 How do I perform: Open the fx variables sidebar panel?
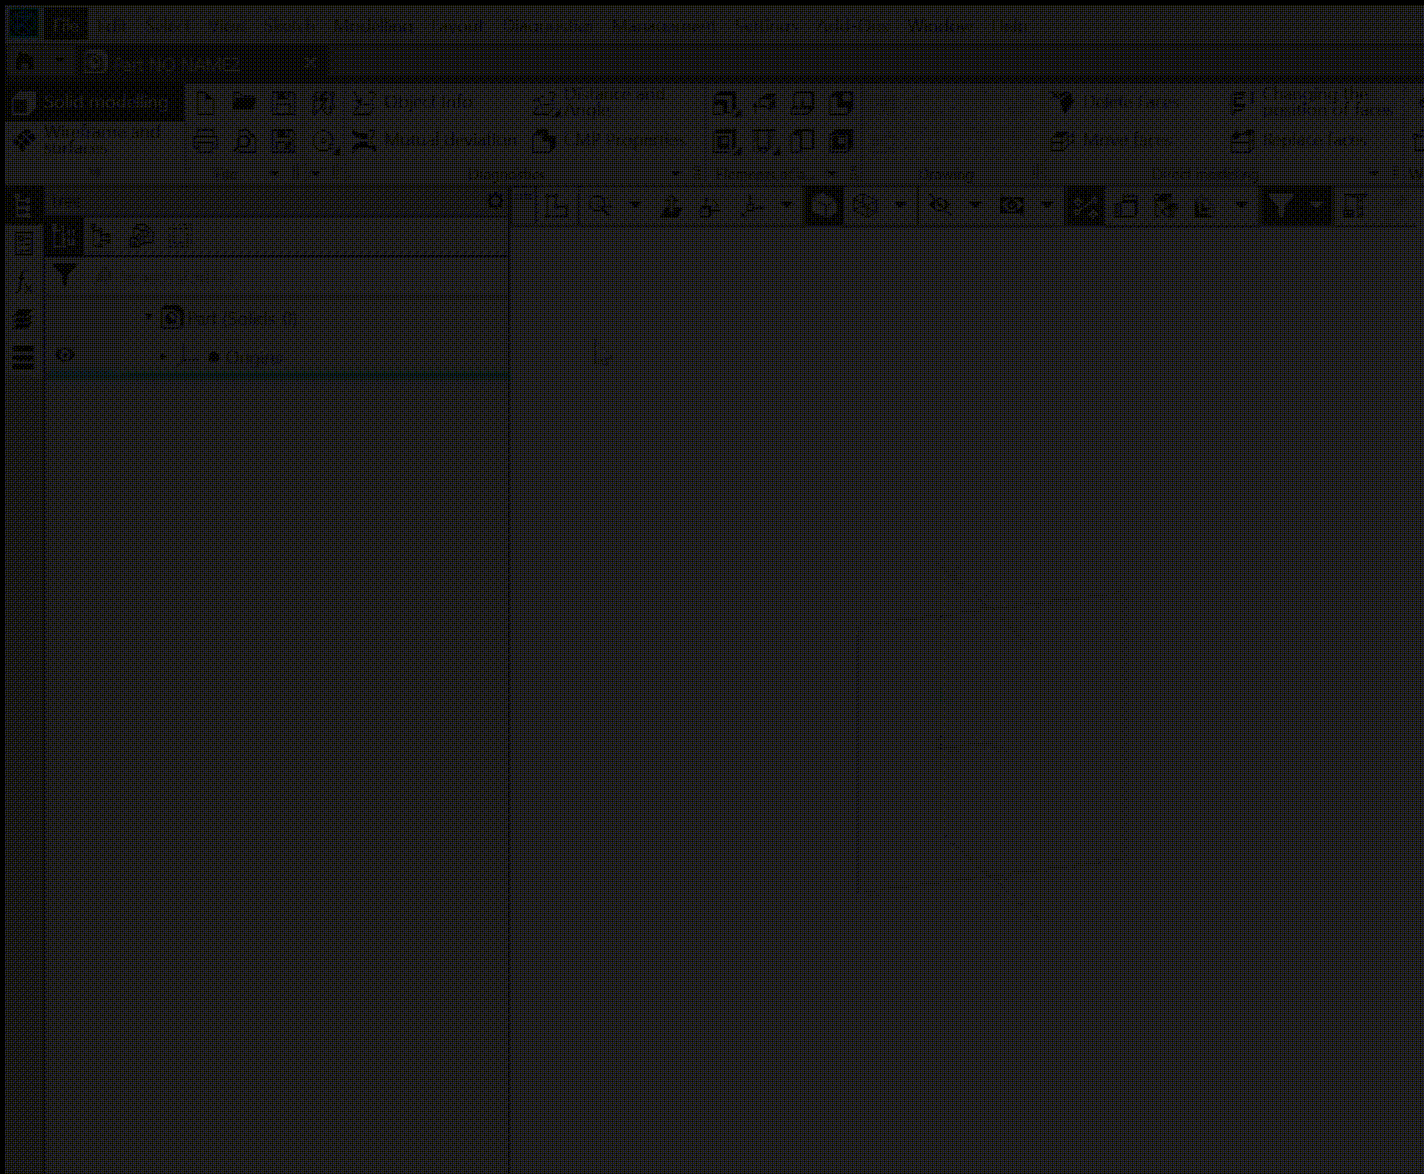pyautogui.click(x=24, y=283)
